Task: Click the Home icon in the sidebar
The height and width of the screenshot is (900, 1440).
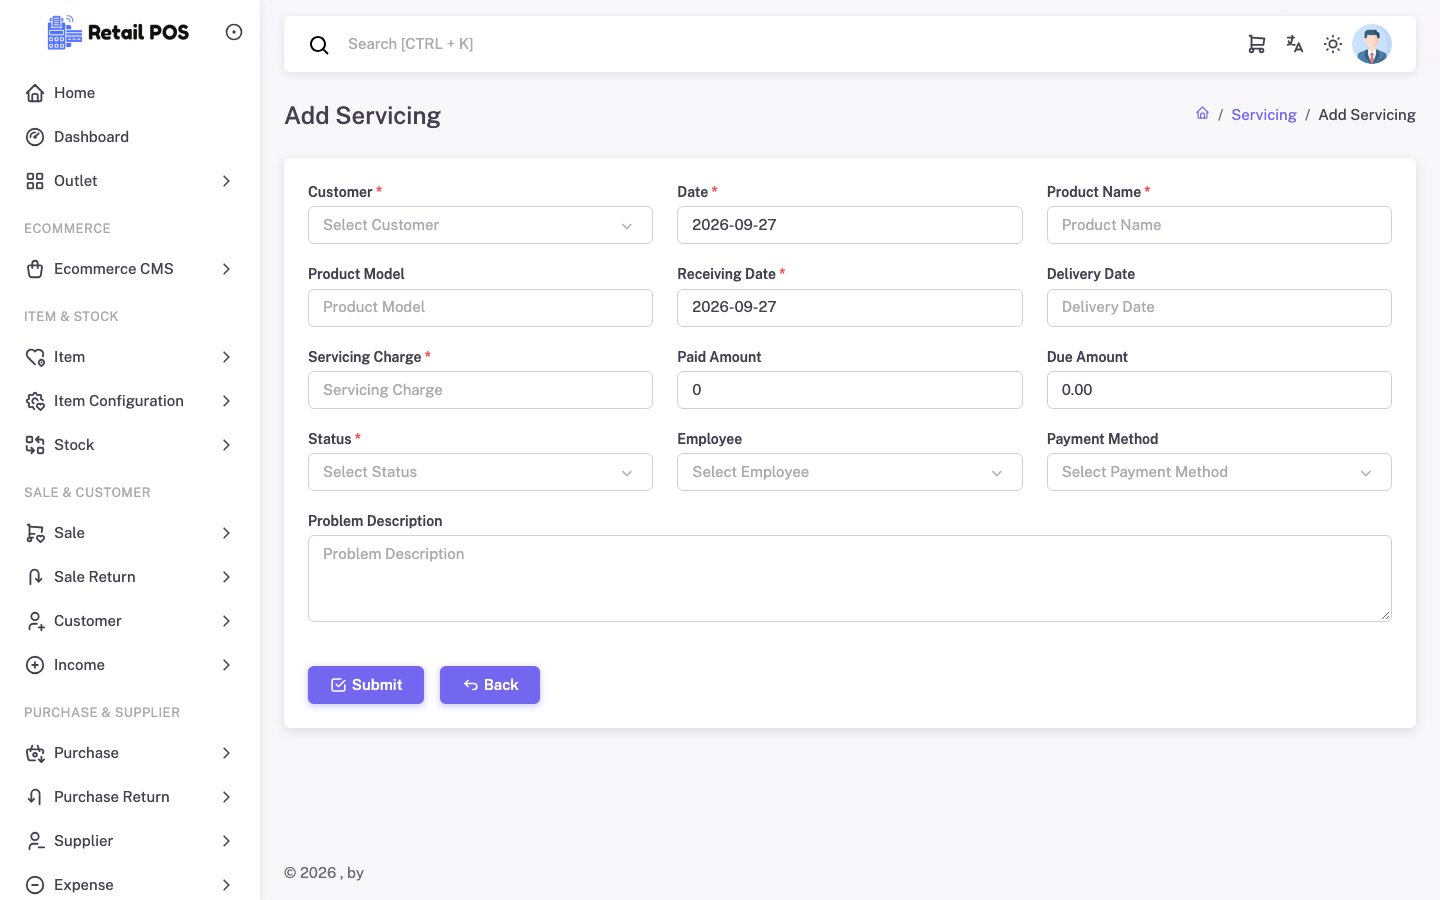Action: pyautogui.click(x=35, y=93)
